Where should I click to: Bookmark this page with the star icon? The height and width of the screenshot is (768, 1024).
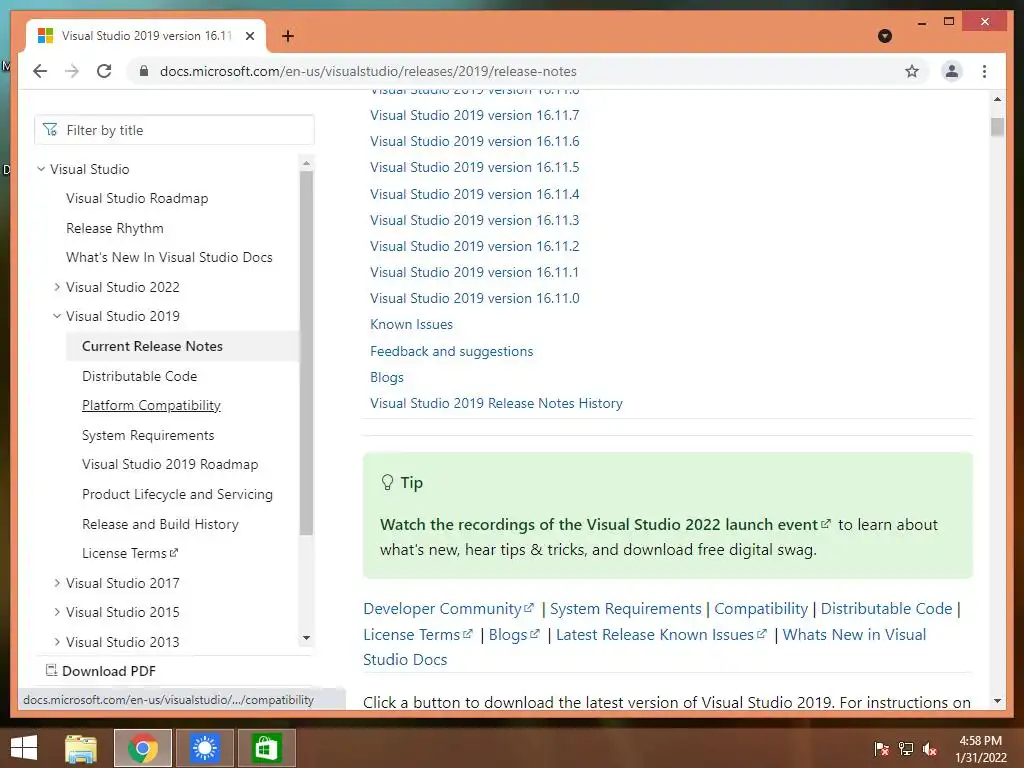pos(912,71)
